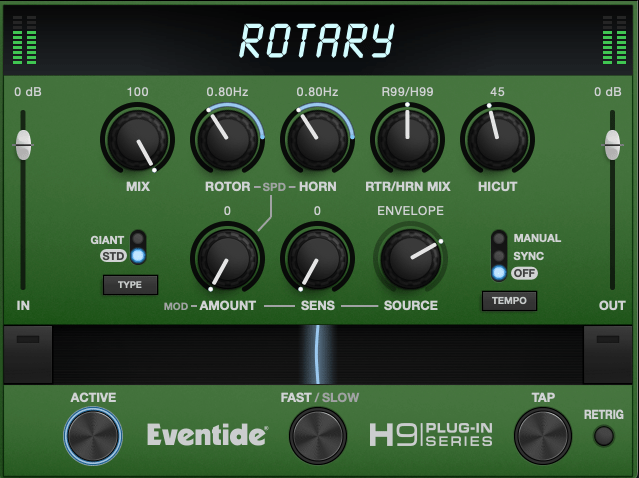This screenshot has width=639, height=478.
Task: Click the IN level slider handle
Action: [x=23, y=146]
